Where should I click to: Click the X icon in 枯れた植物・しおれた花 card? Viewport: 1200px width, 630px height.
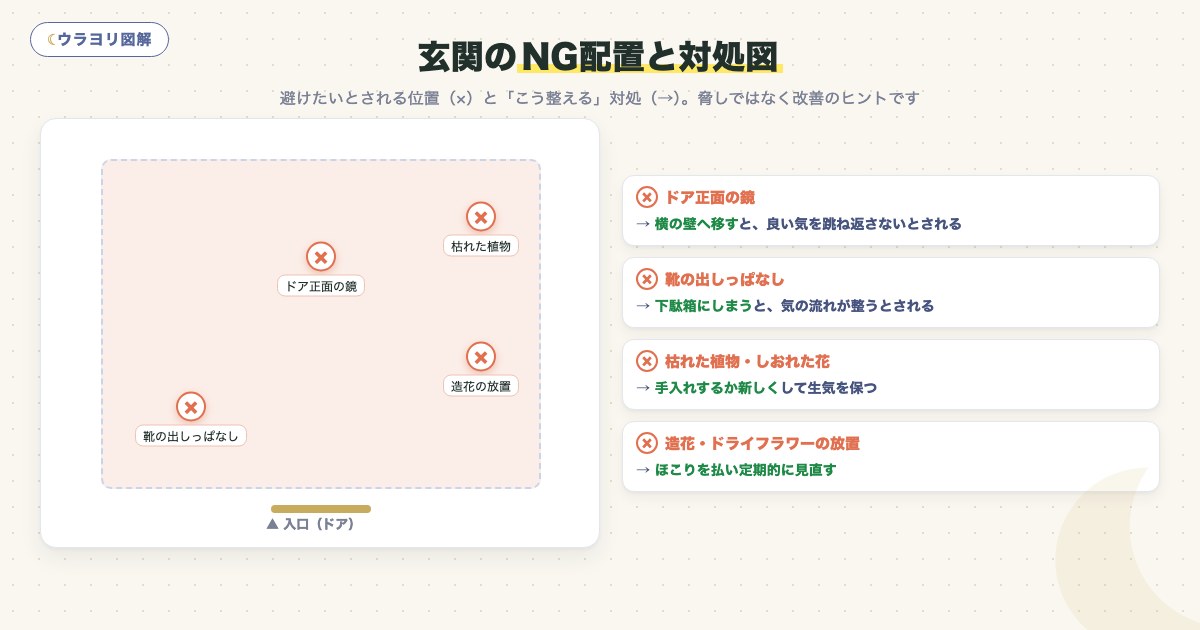coord(647,361)
